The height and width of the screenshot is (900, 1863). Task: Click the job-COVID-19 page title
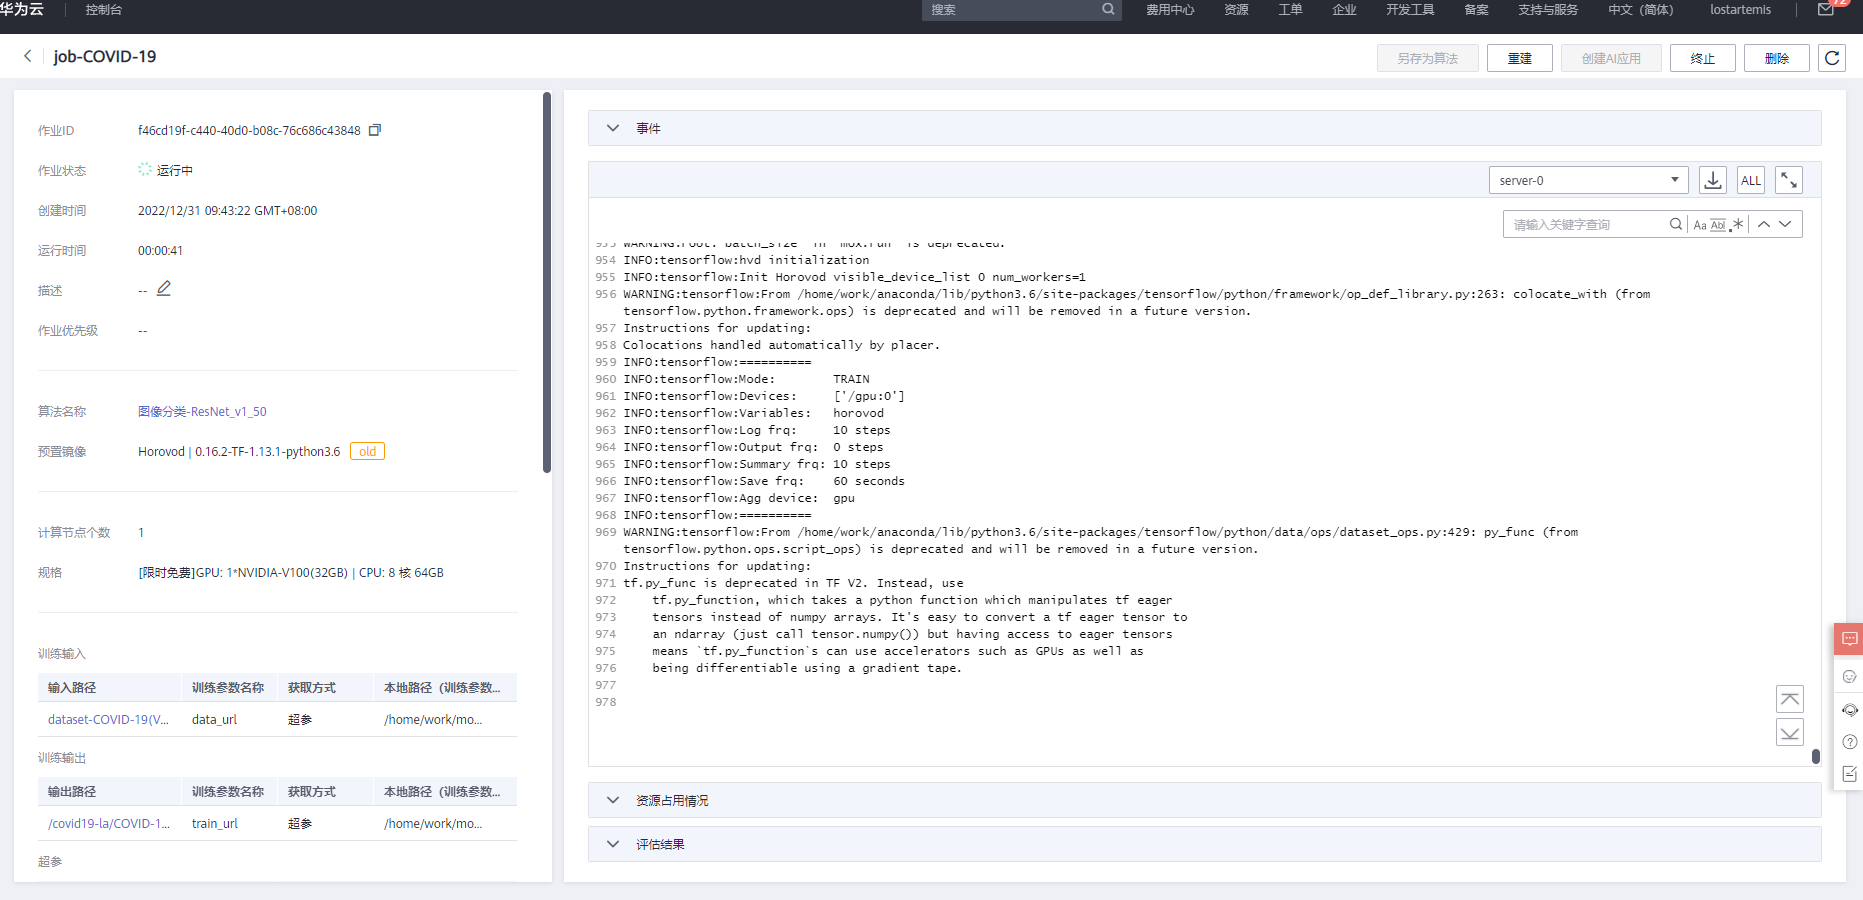coord(105,56)
